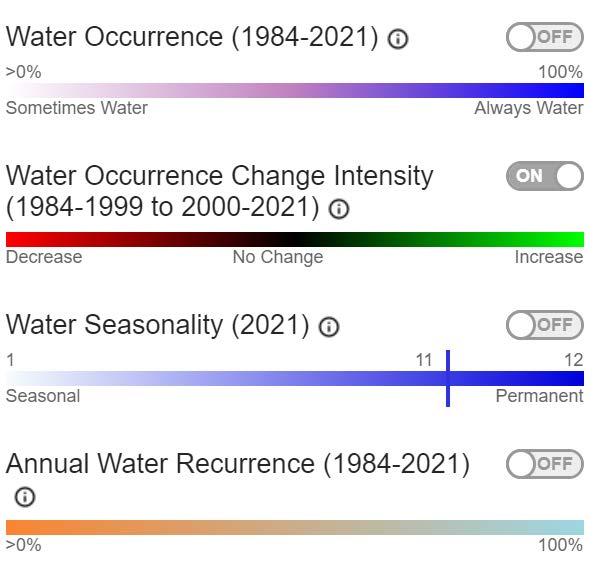601x579 pixels.
Task: Click the "Water Seasonality (2021)" heading
Action: (158, 325)
